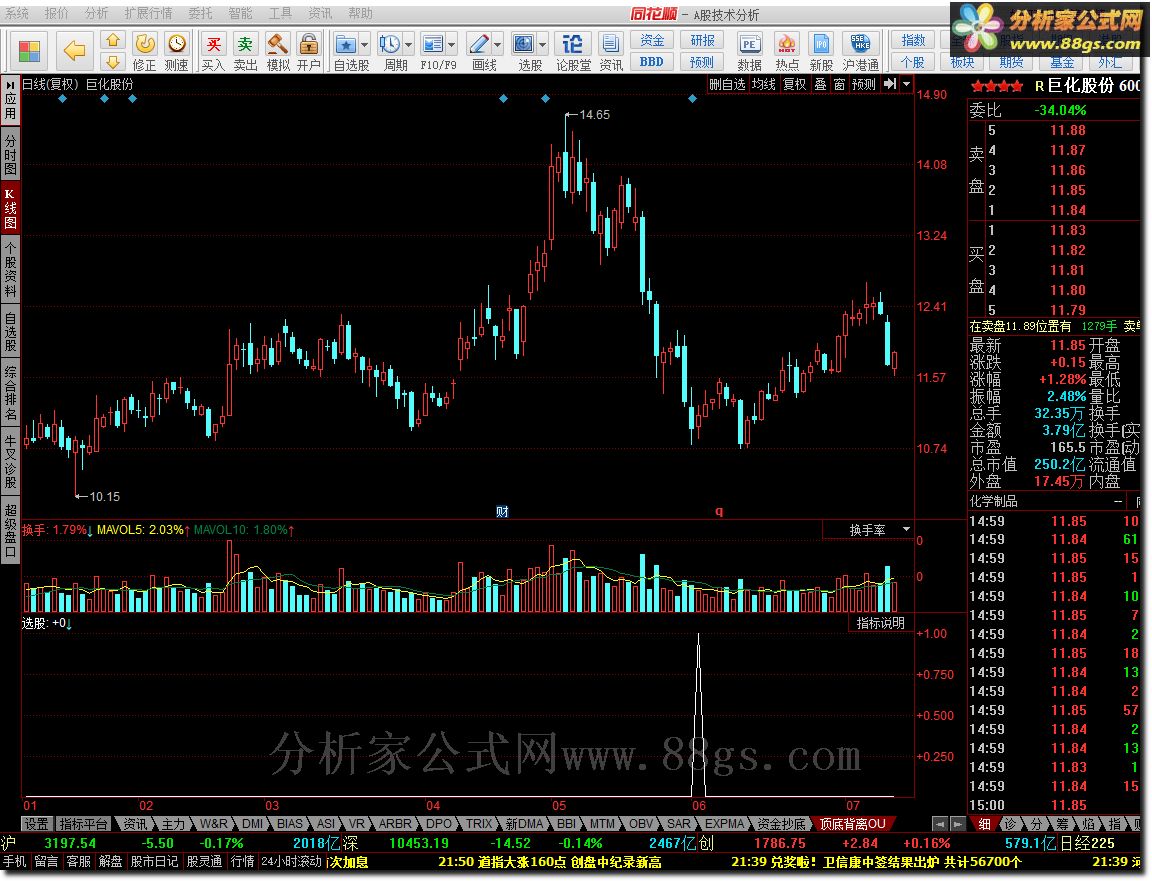Open the 沪港通 SSE HKE icon
Image resolution: width=1152 pixels, height=881 pixels.
coord(860,44)
